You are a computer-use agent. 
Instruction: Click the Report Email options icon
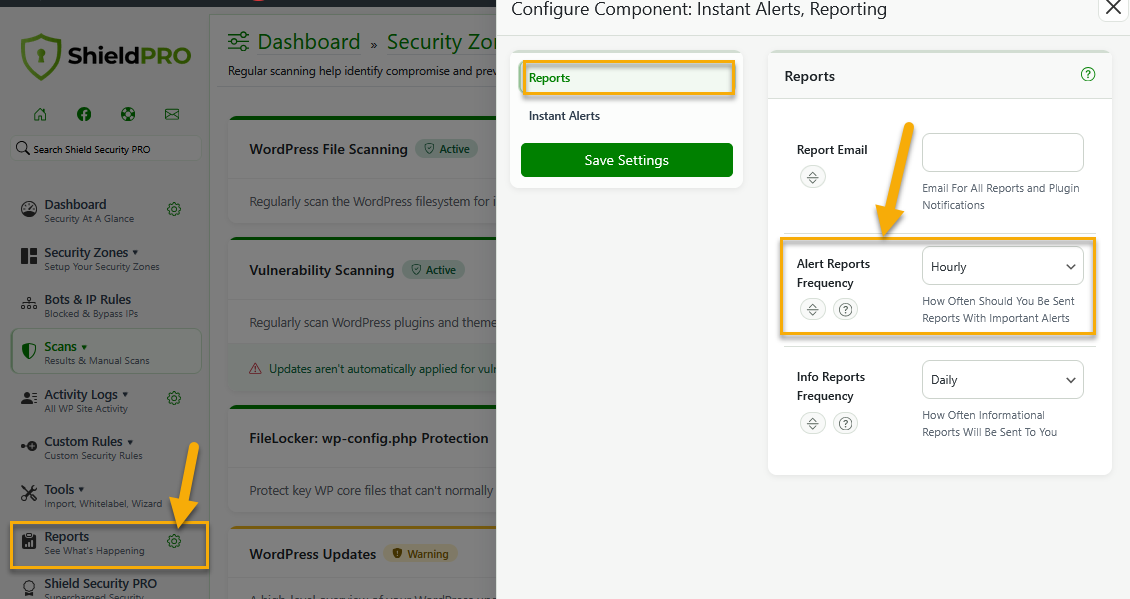click(813, 177)
